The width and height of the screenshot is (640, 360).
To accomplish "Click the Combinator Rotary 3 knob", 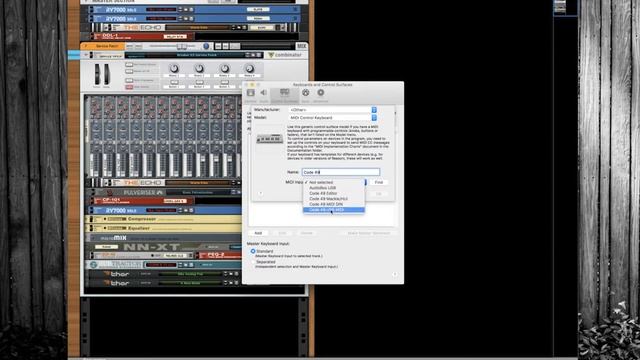I will tap(225, 69).
